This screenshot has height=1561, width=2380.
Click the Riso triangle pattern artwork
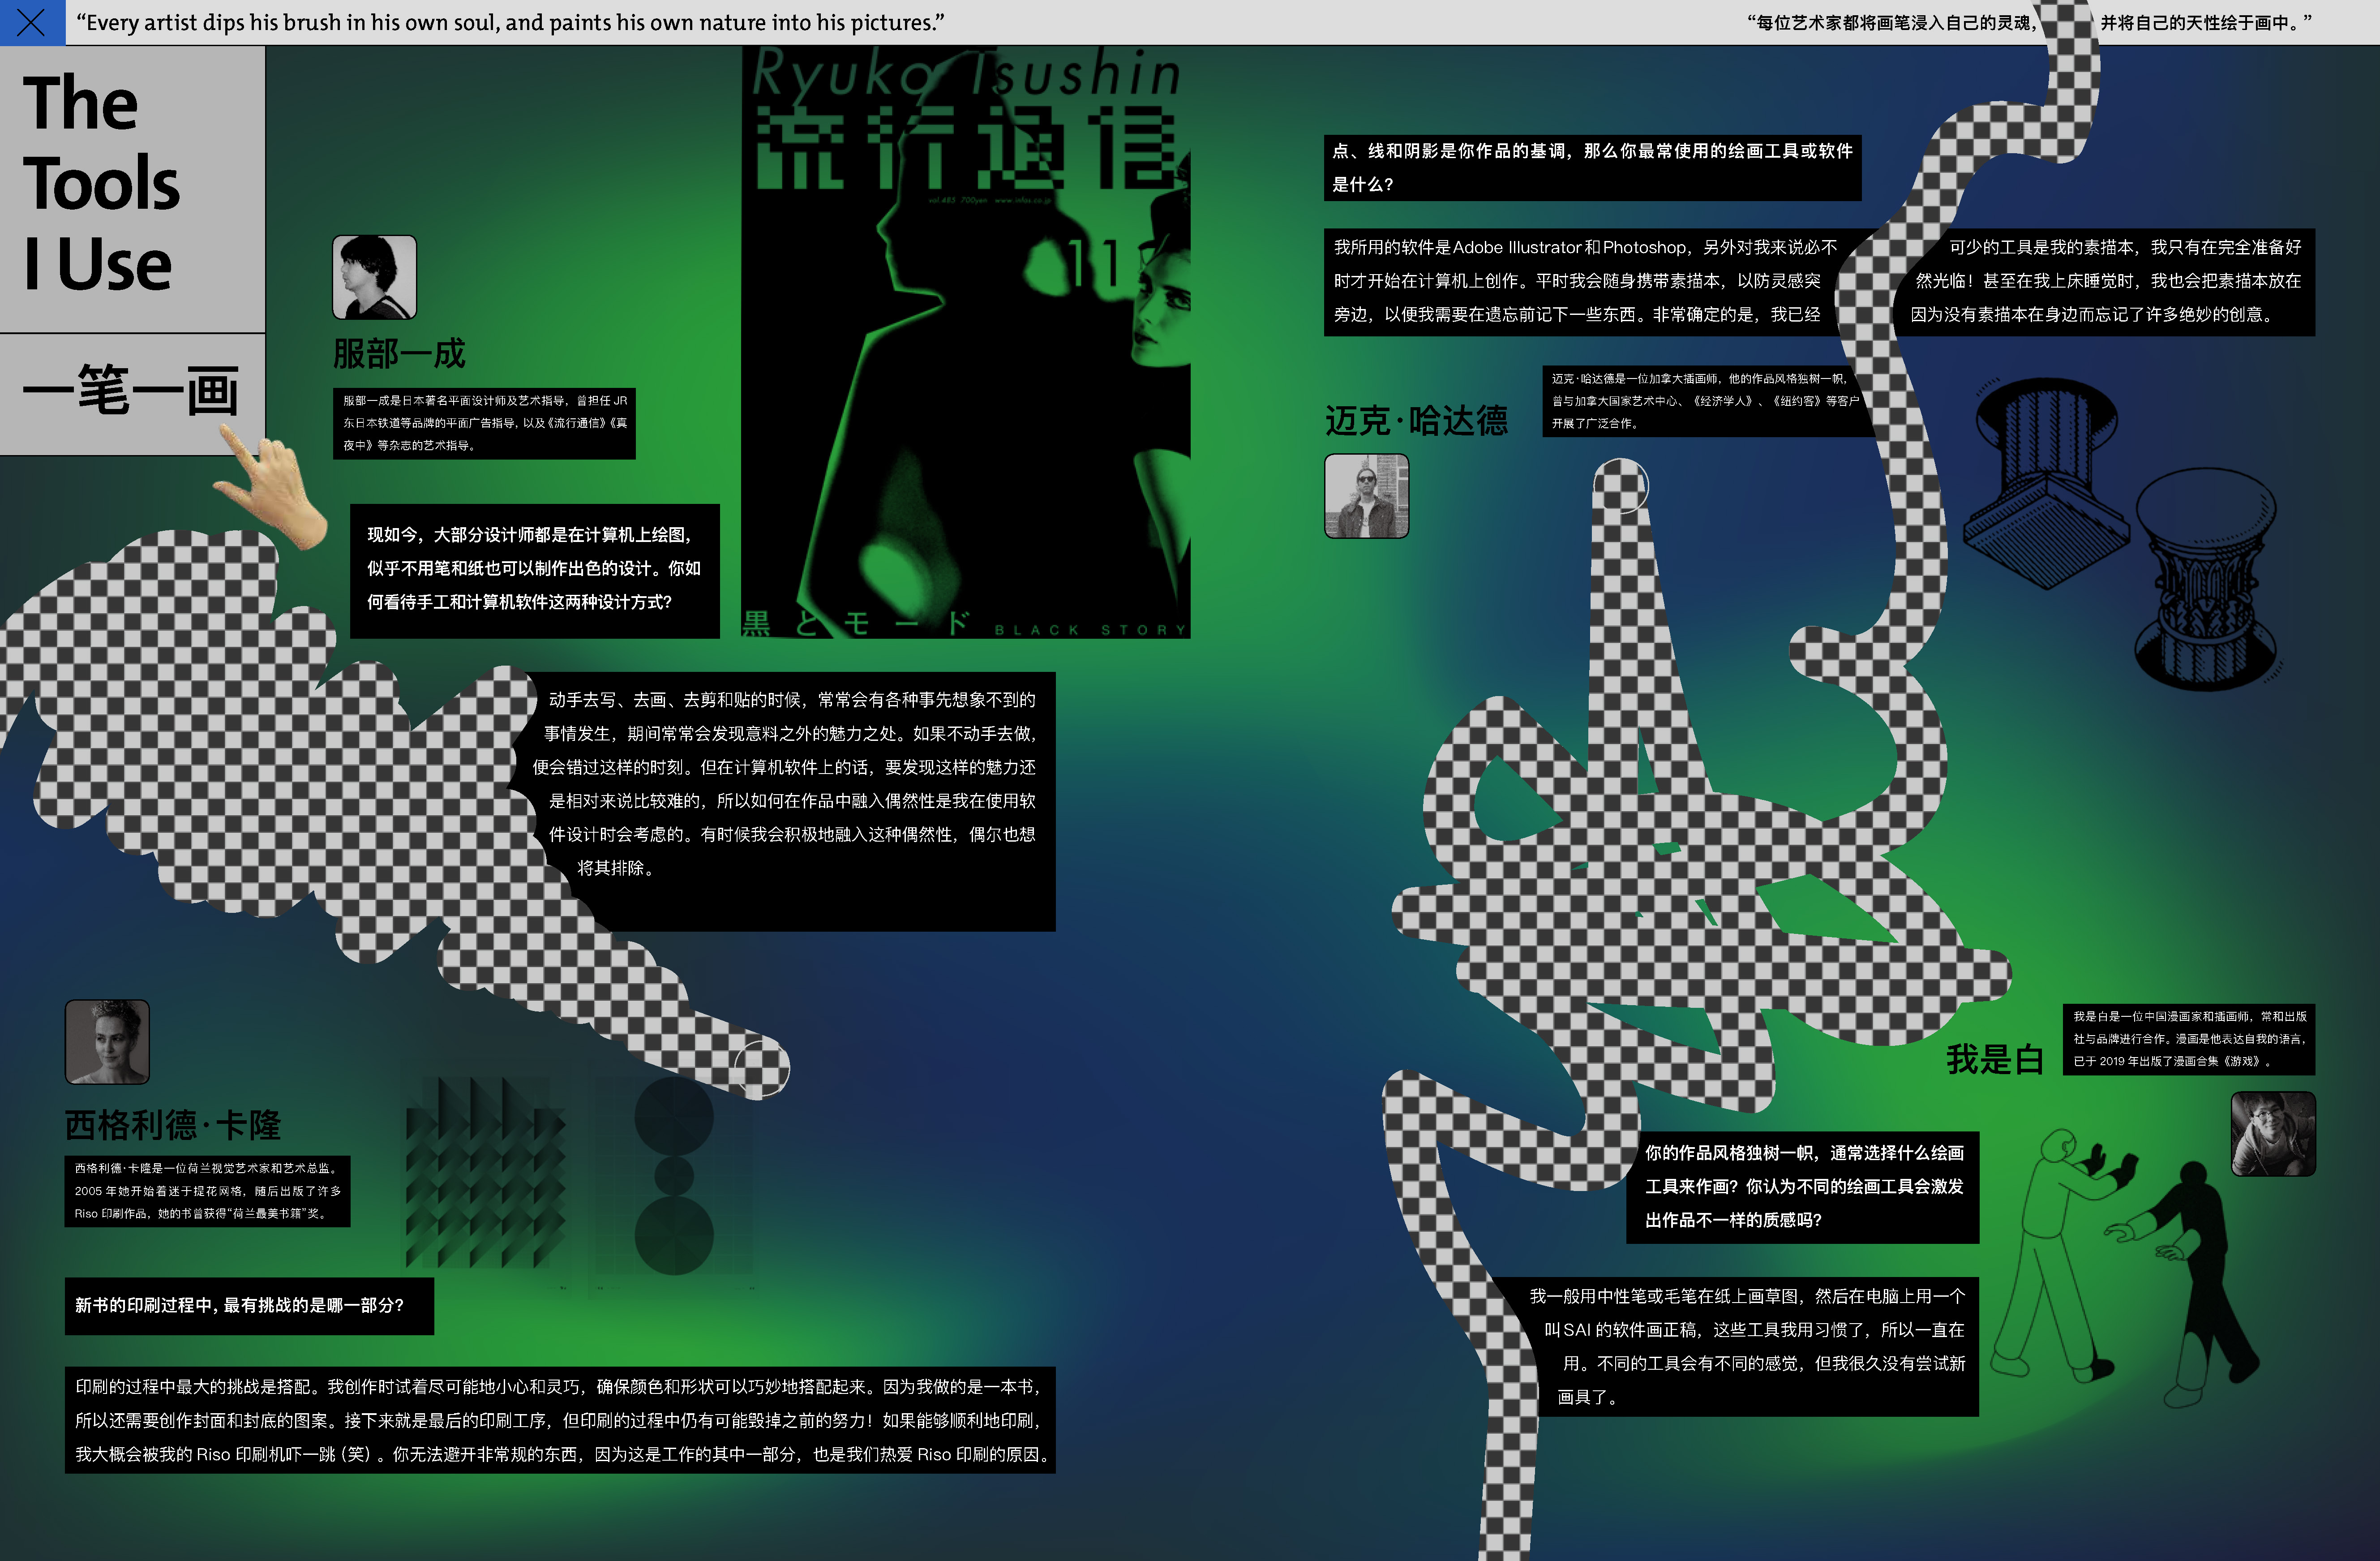click(x=486, y=1172)
